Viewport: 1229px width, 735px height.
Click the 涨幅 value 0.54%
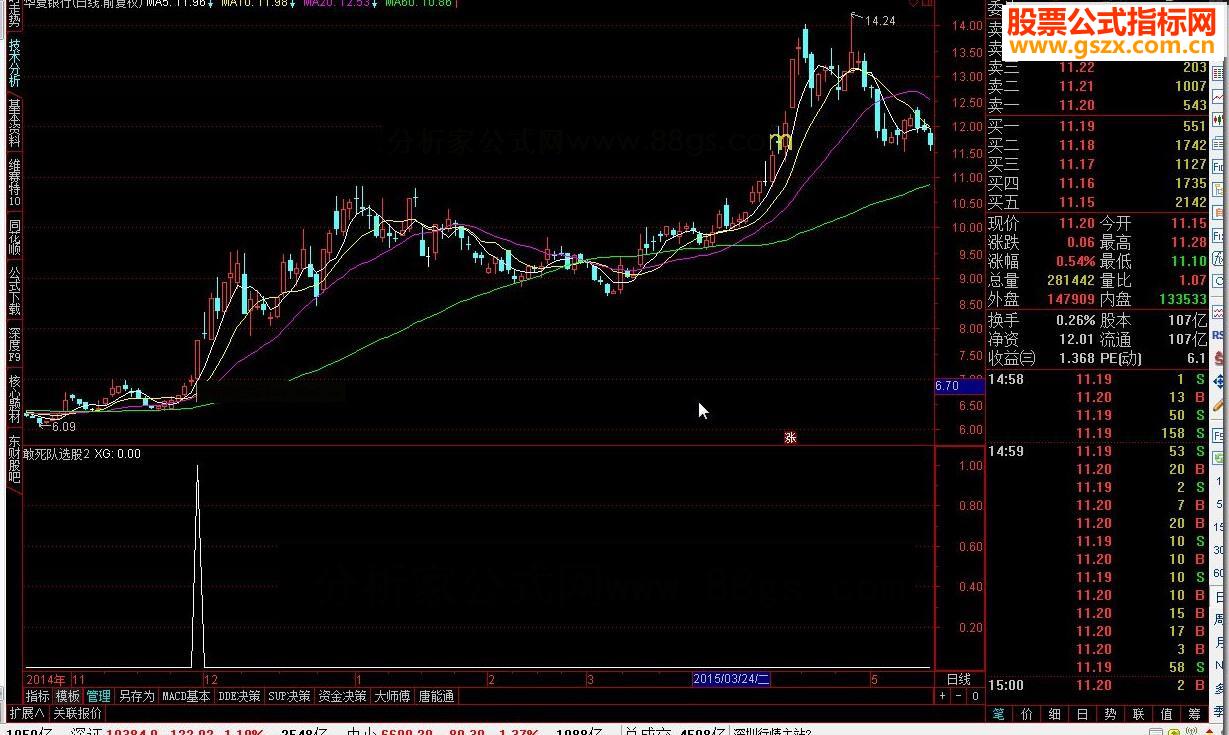(1073, 261)
